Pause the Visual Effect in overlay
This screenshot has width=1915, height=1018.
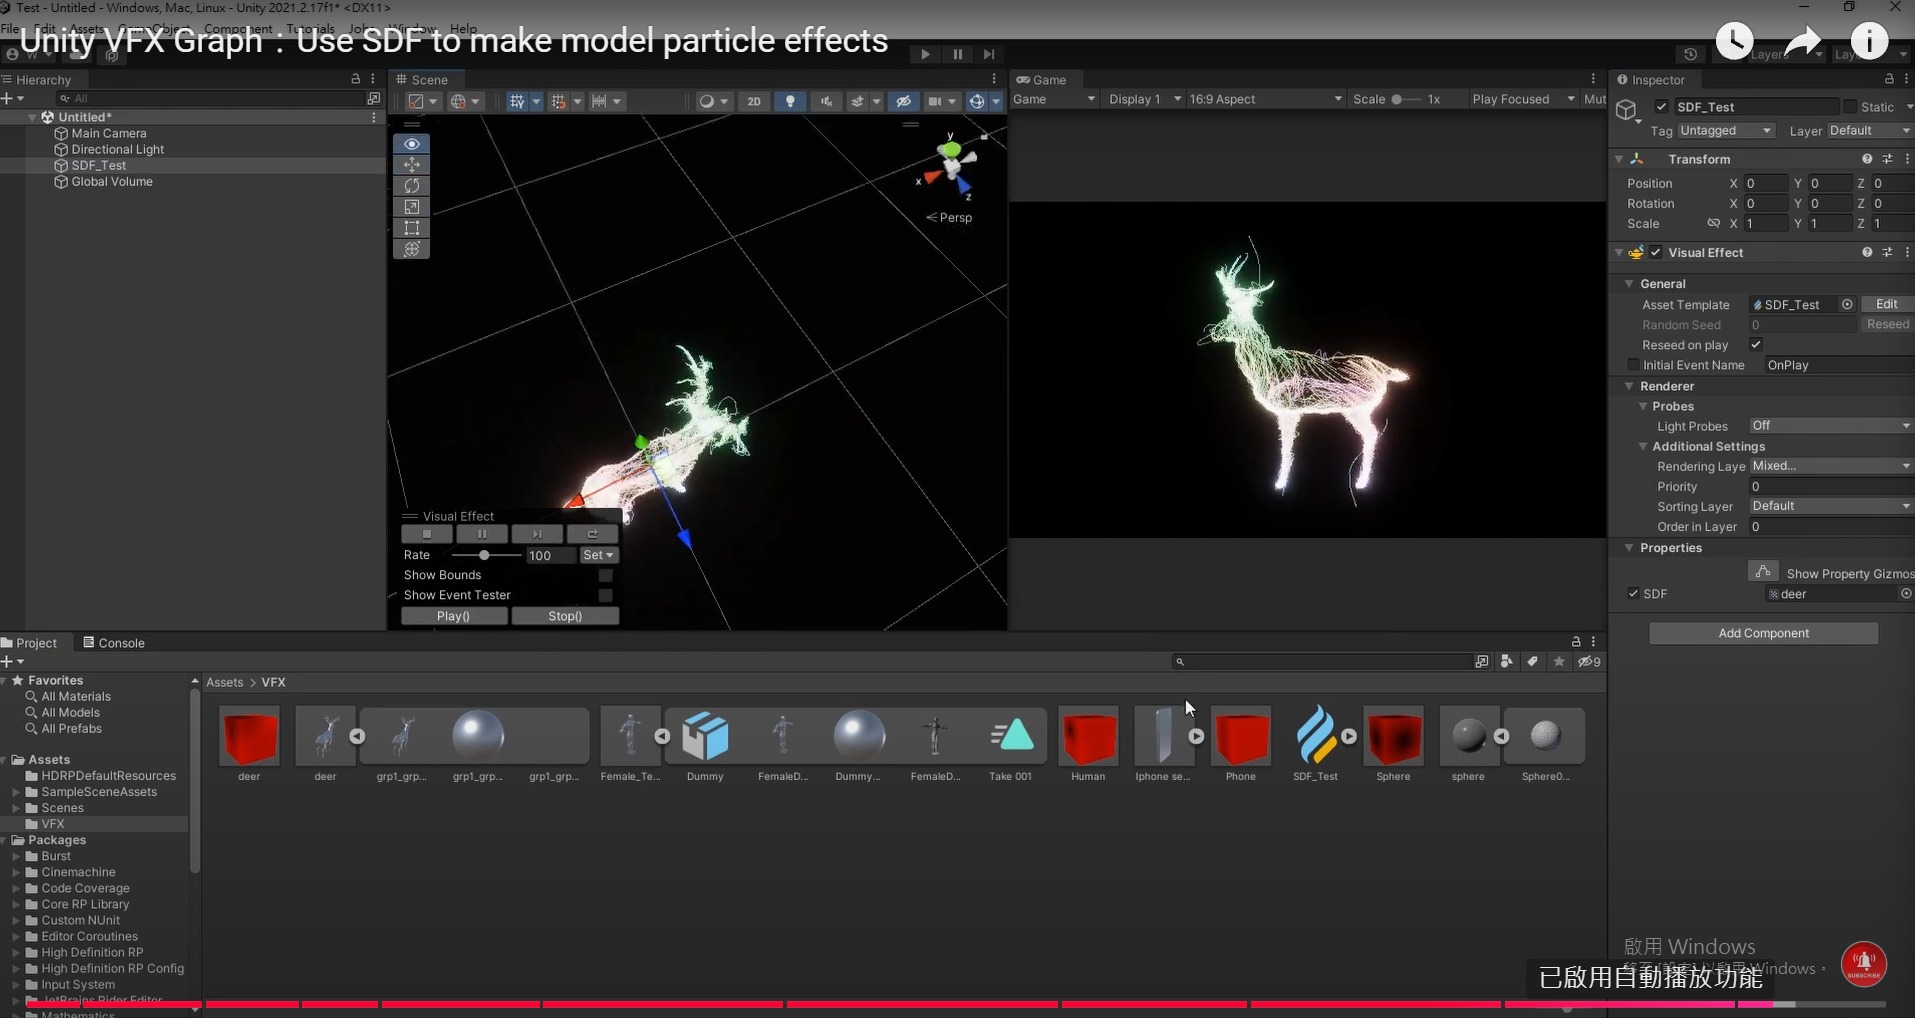[x=482, y=534]
